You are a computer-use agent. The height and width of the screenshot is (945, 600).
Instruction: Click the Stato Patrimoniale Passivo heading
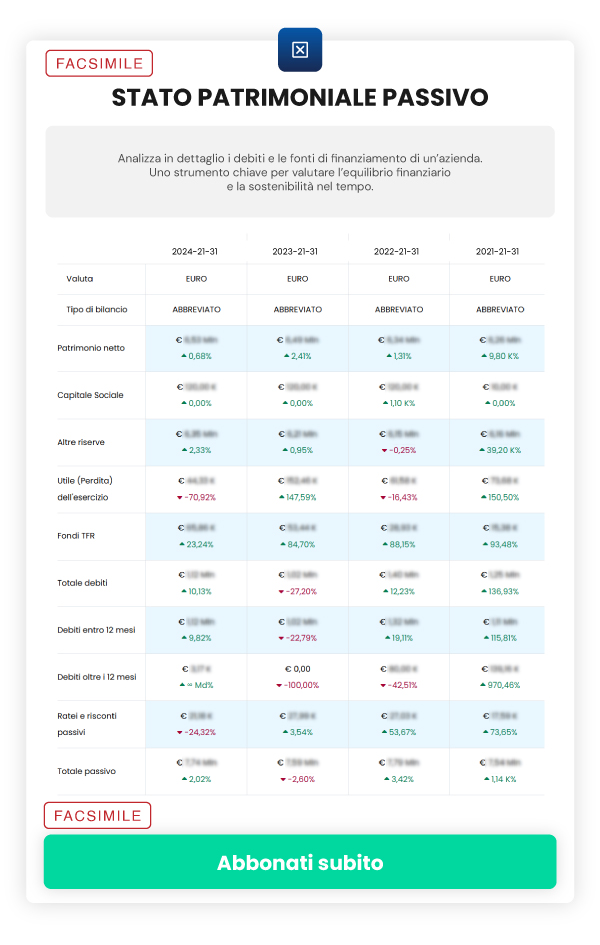click(300, 98)
